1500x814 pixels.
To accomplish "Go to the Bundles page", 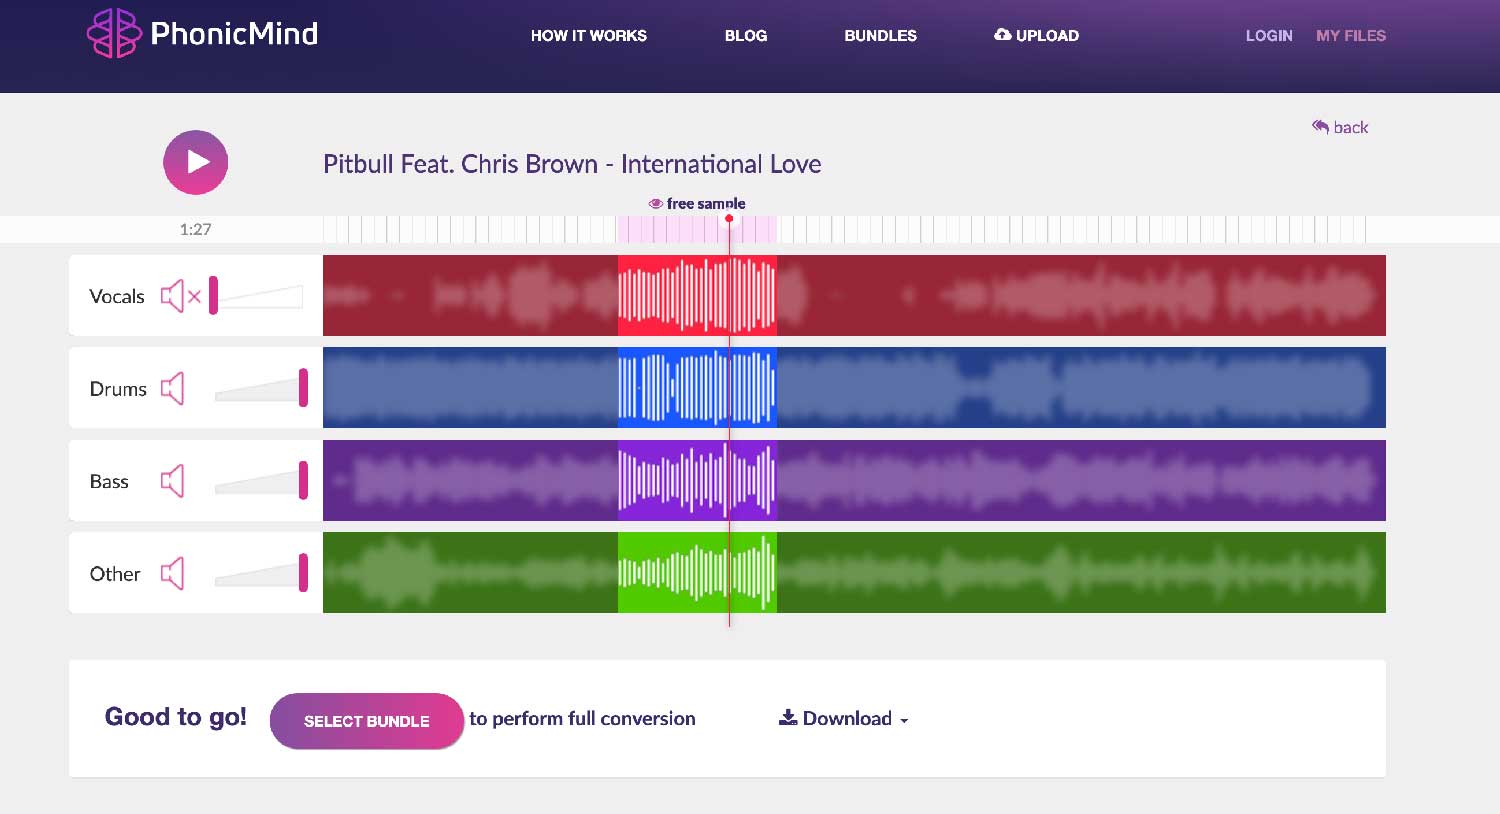I will point(880,36).
